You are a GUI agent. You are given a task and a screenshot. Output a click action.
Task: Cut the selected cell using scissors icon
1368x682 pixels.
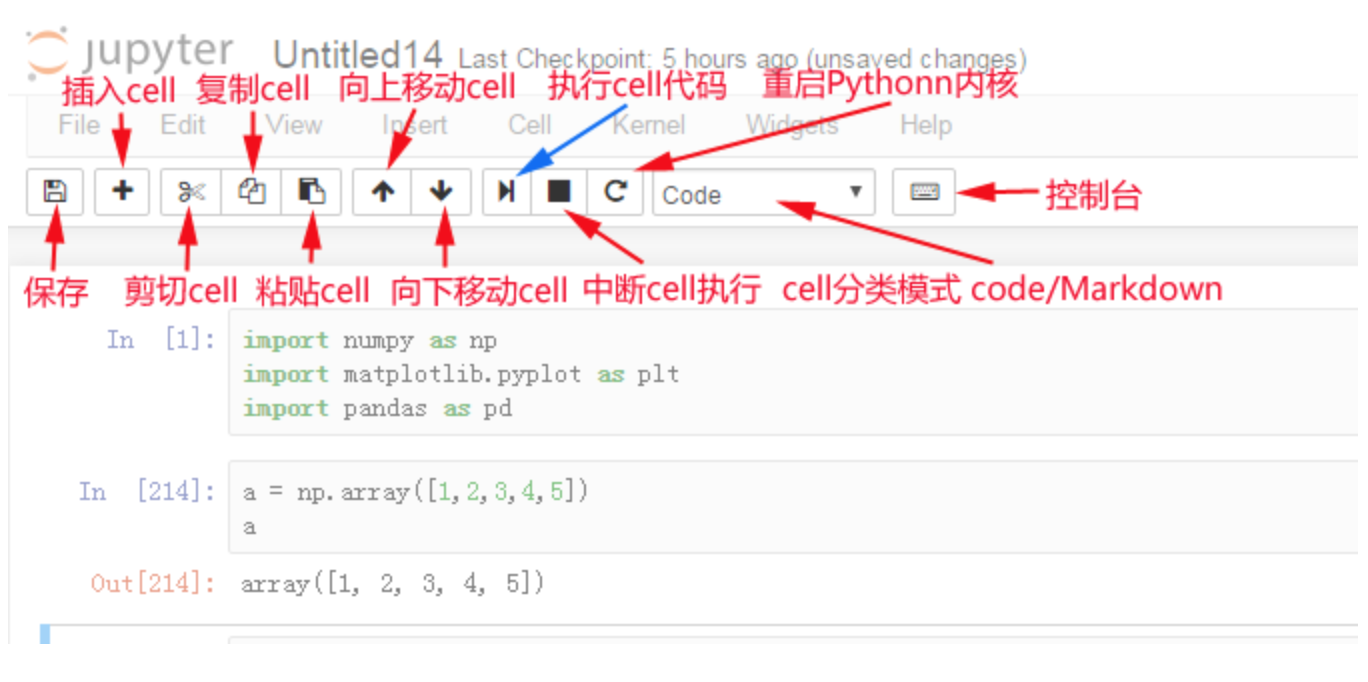[x=191, y=191]
